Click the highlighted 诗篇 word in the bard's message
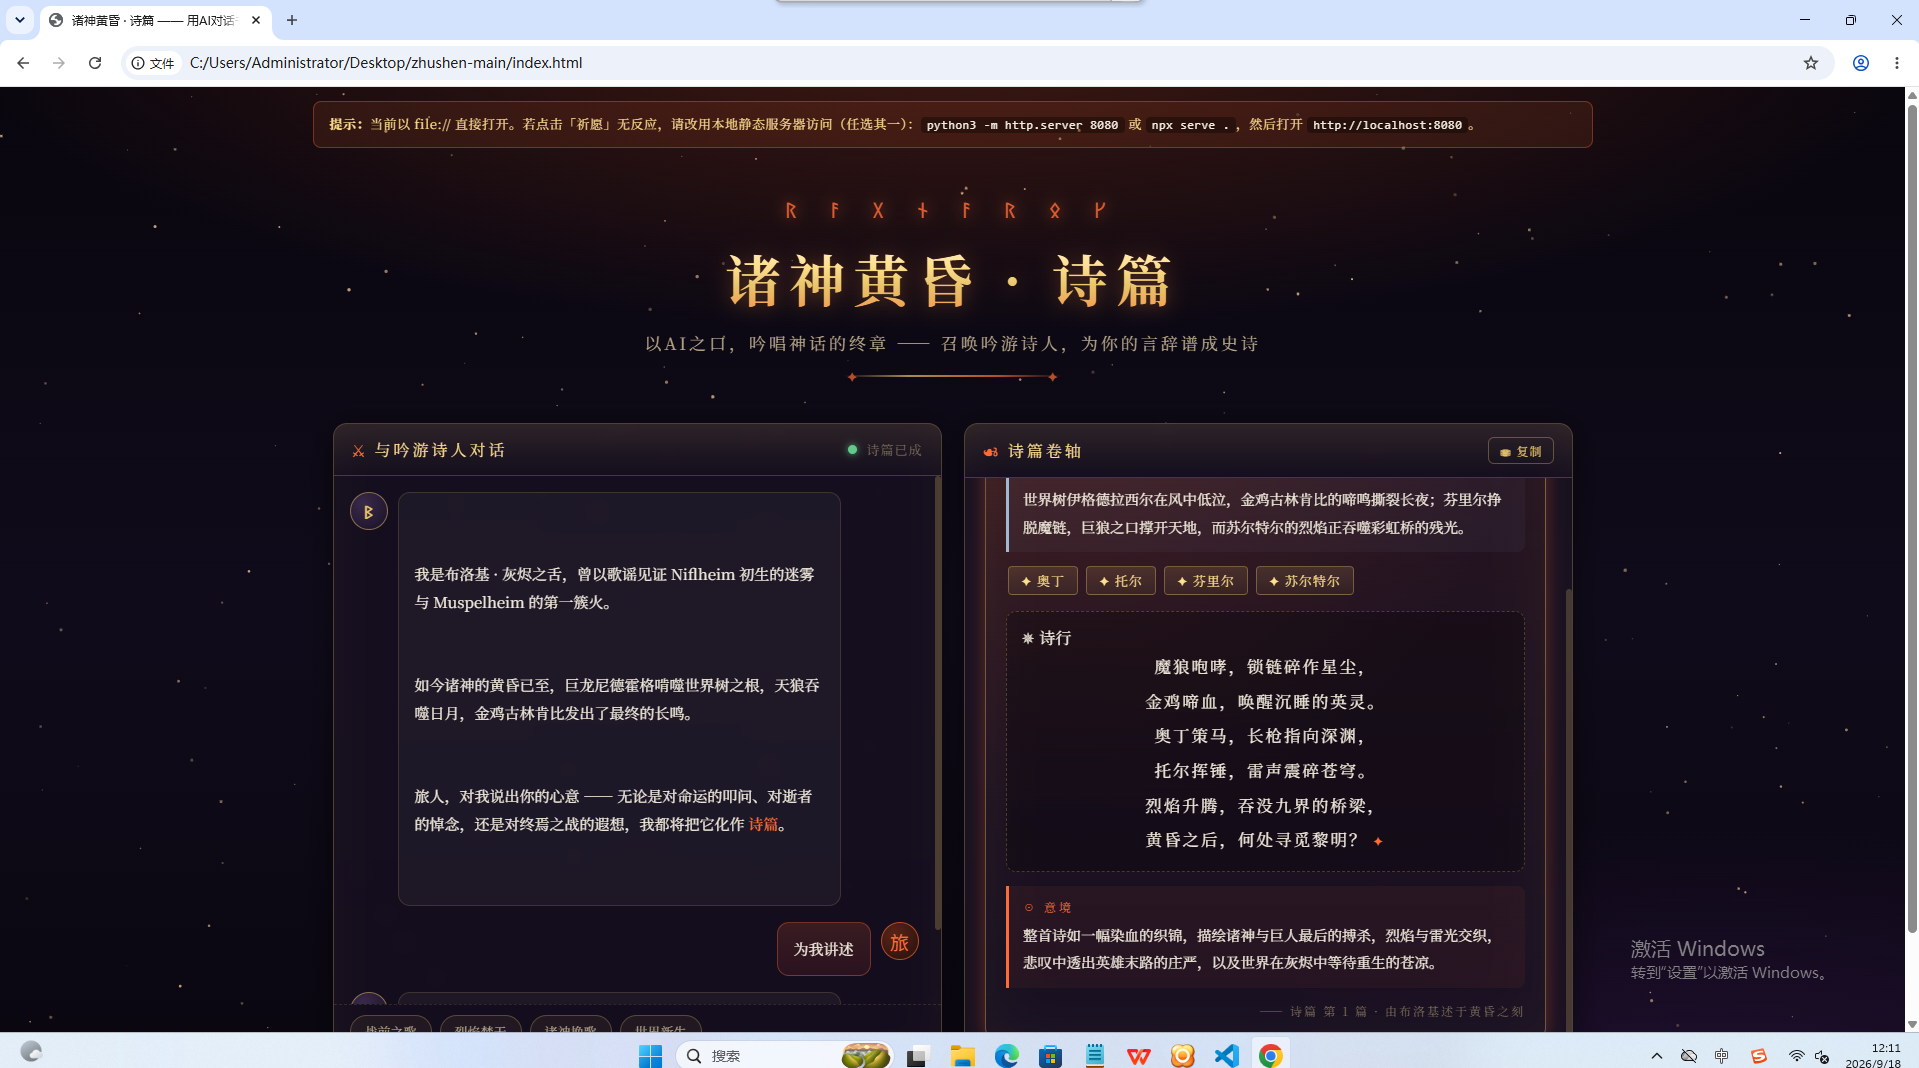Screen dimensions: 1919x1068 tap(763, 824)
